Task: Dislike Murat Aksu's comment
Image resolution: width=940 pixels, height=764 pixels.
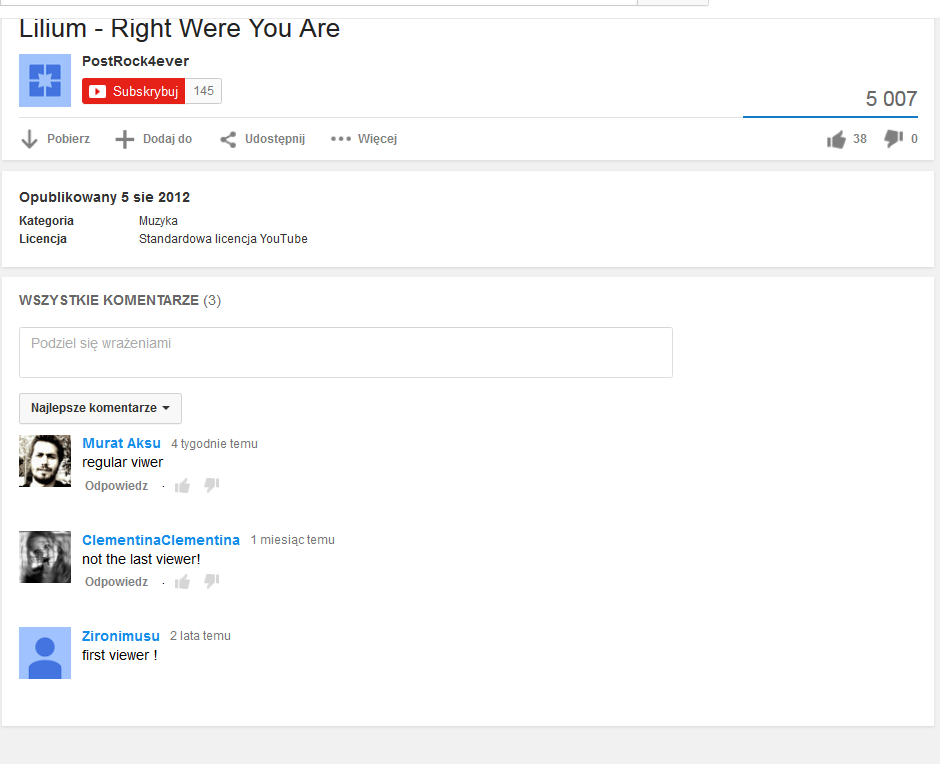Action: pos(212,485)
